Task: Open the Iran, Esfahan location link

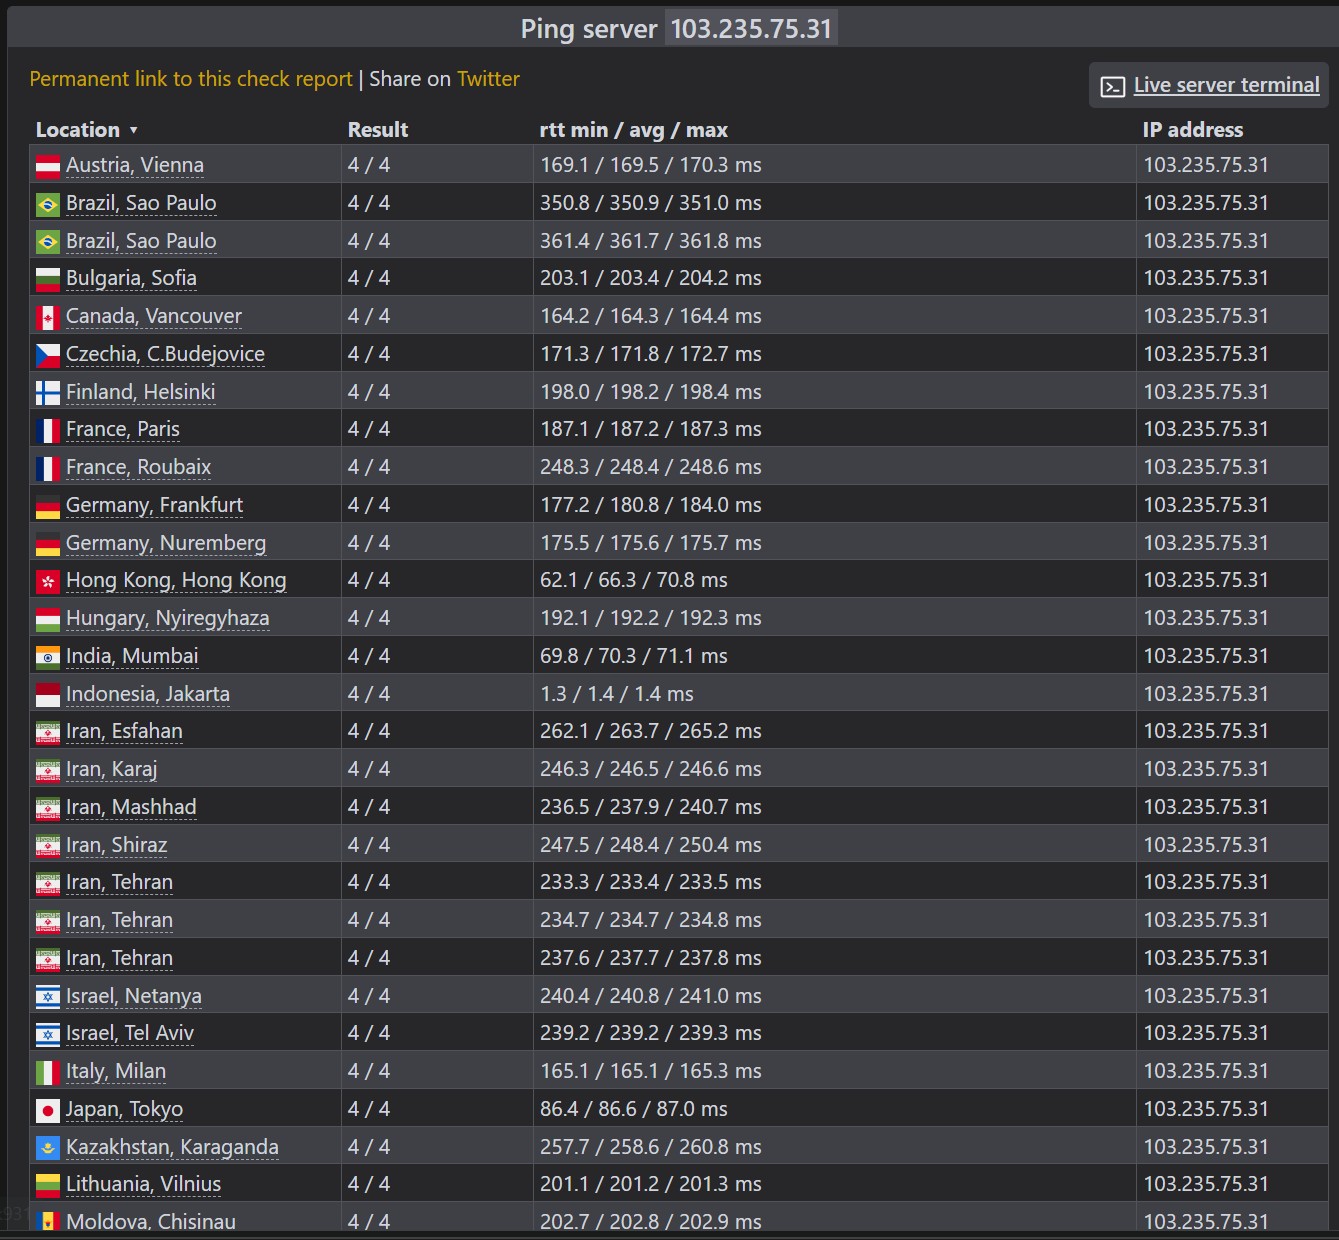Action: (x=124, y=731)
